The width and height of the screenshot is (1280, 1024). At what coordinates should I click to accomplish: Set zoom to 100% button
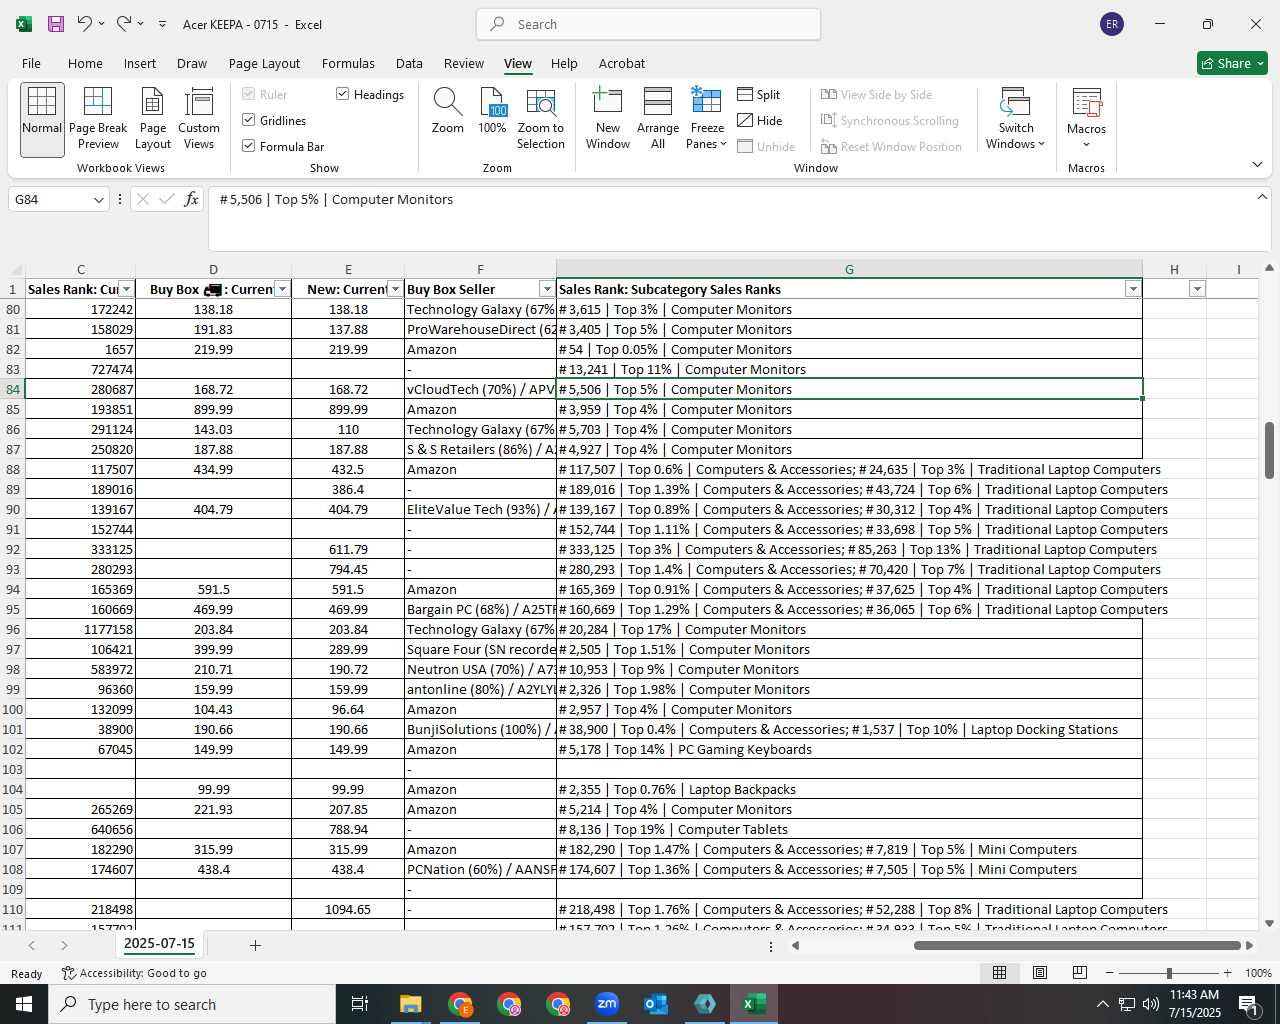(492, 111)
